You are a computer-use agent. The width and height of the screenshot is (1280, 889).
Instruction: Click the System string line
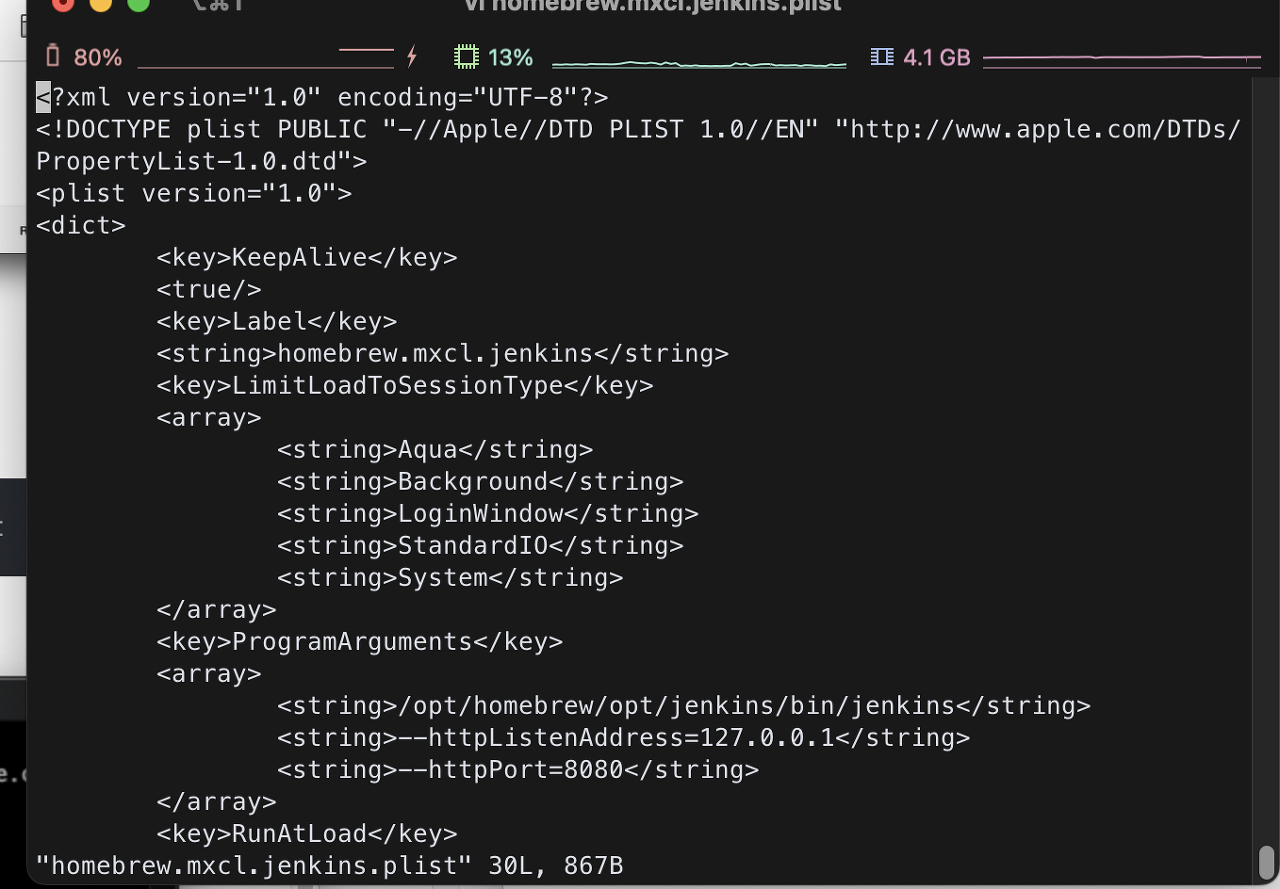pyautogui.click(x=450, y=577)
